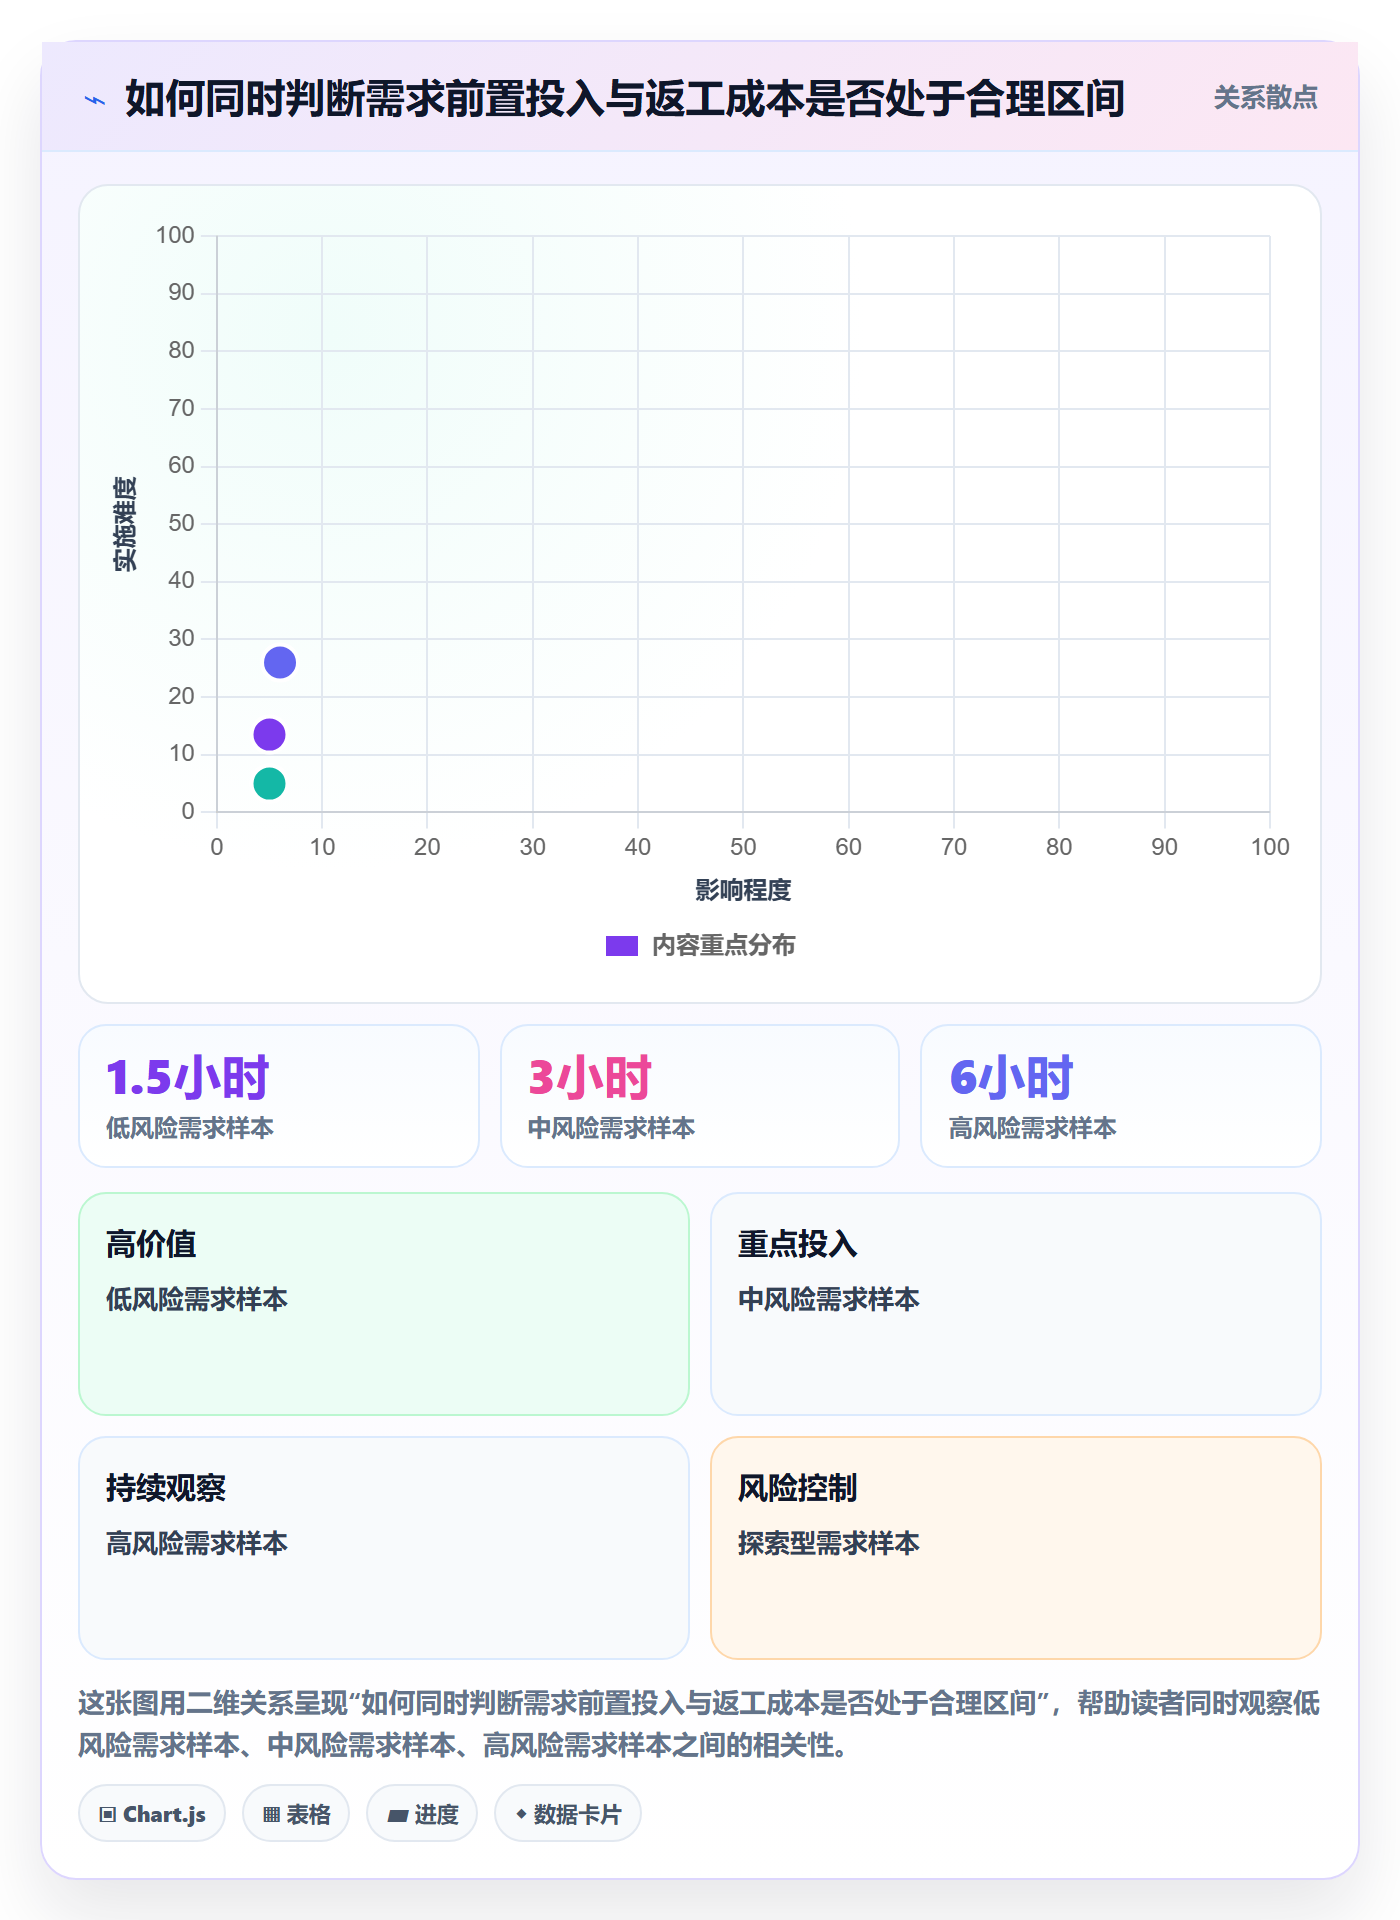The image size is (1400, 1920).
Task: Click the Chart.js tag chip
Action: point(152,1813)
